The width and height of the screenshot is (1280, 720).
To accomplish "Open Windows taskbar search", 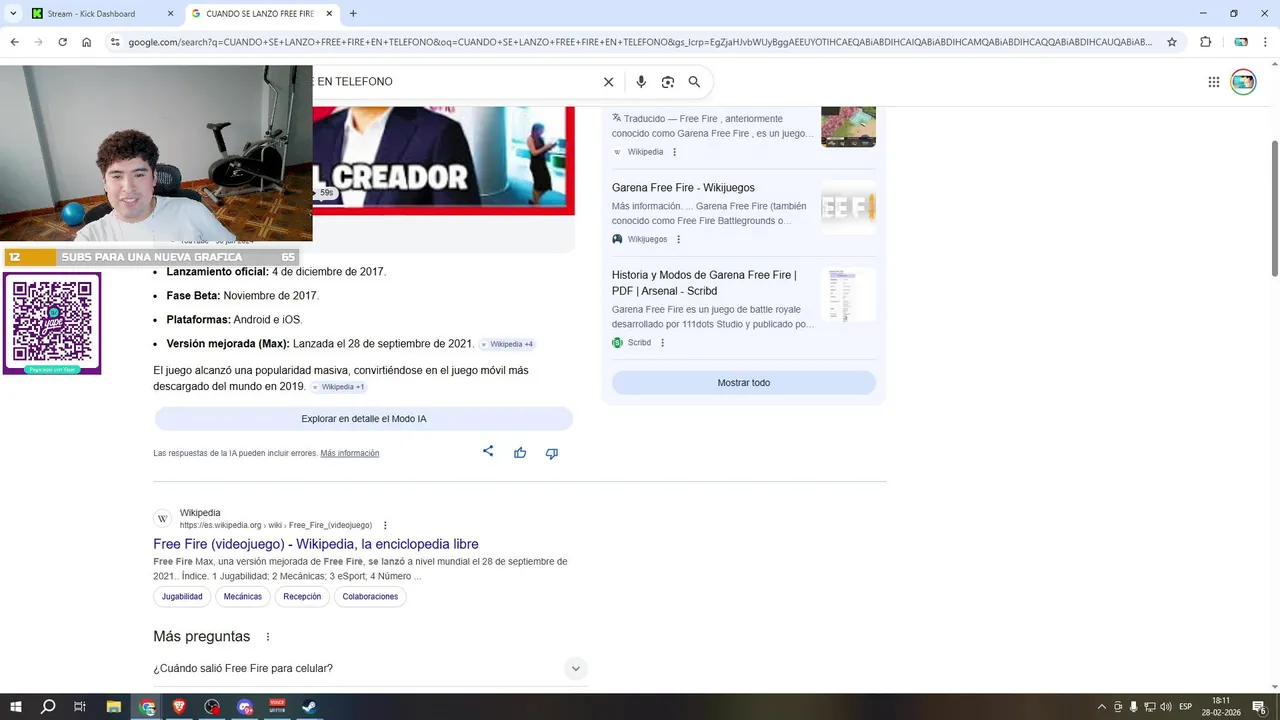I will coord(48,707).
